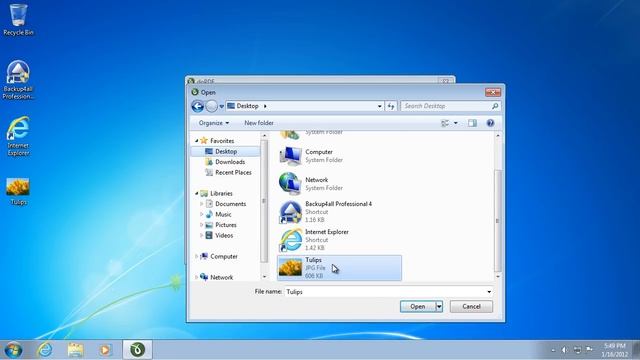Click the Change your view icon

(x=445, y=123)
